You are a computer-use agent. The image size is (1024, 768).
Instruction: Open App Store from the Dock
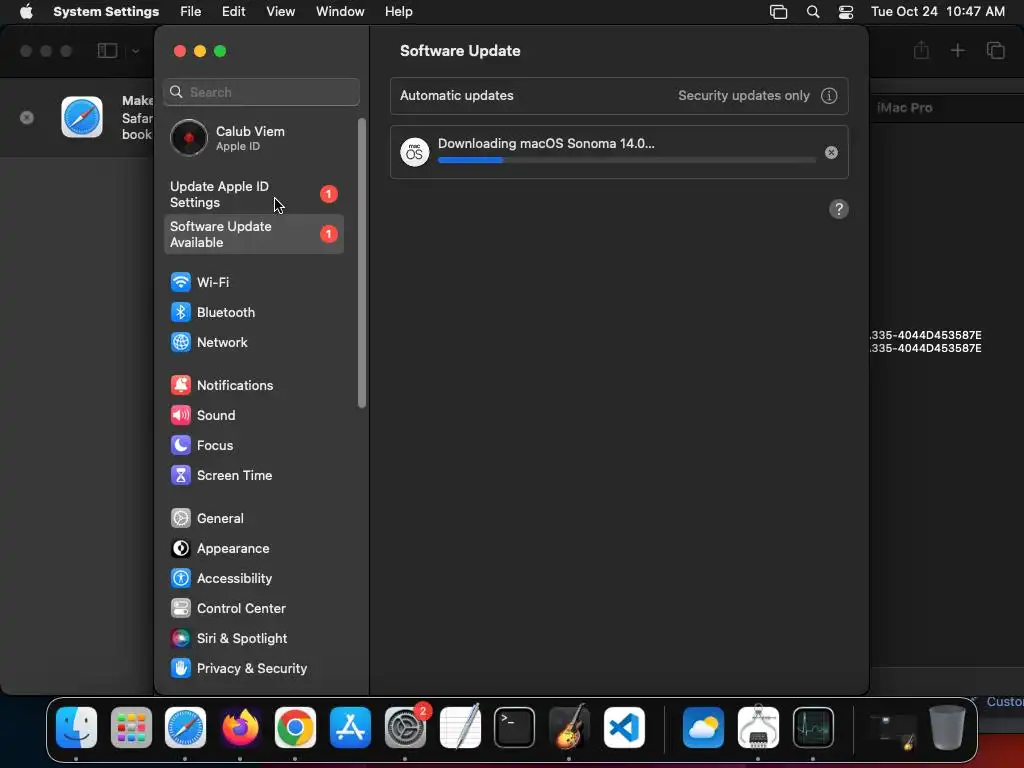(350, 727)
